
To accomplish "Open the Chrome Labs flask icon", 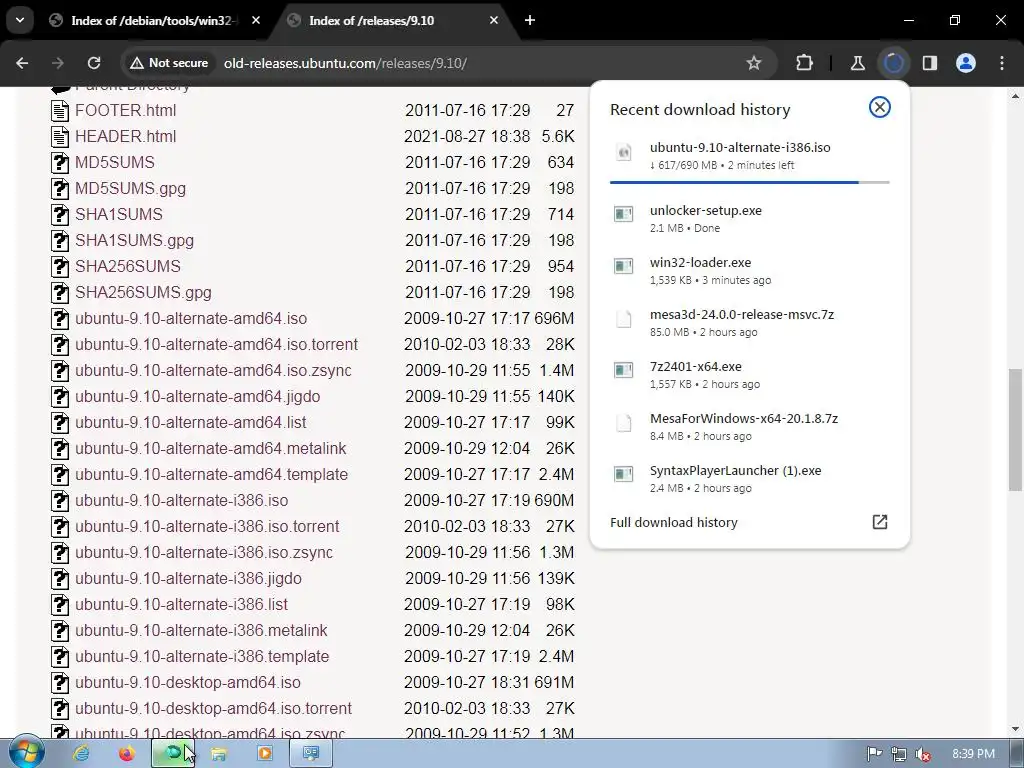I will click(857, 63).
